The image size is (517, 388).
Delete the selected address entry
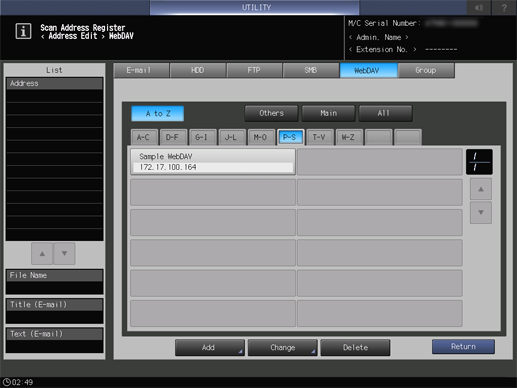[x=355, y=348]
